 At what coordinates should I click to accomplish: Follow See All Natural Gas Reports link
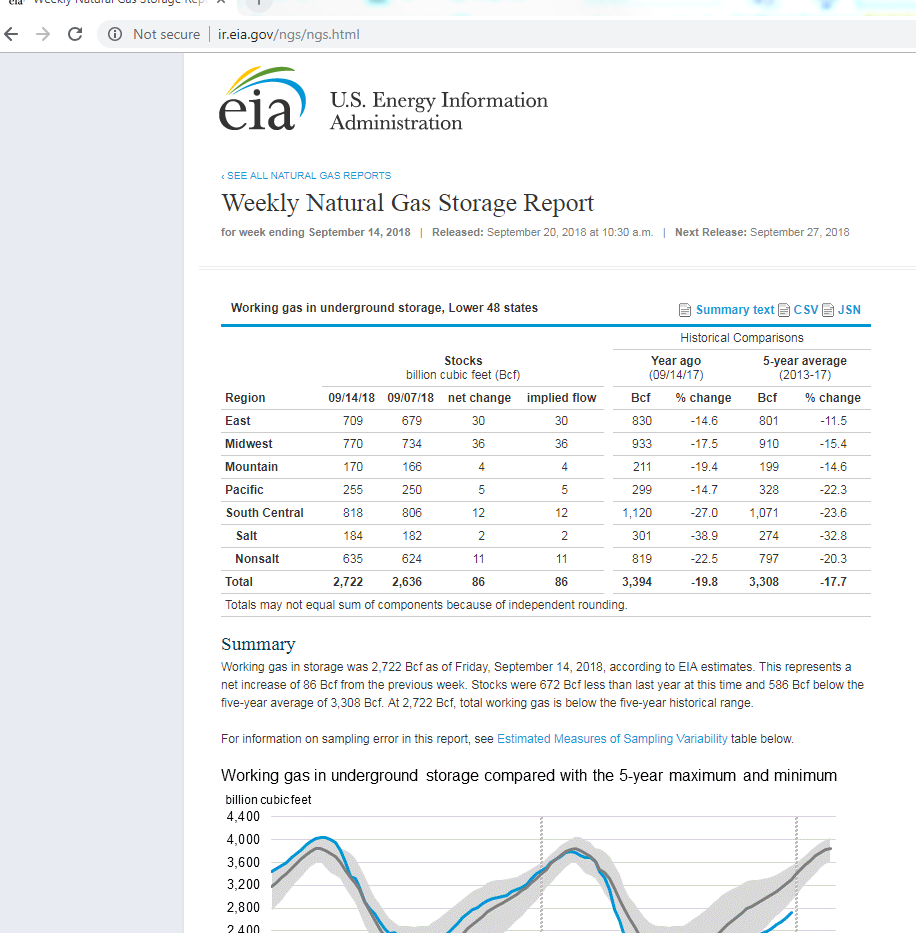click(x=306, y=176)
